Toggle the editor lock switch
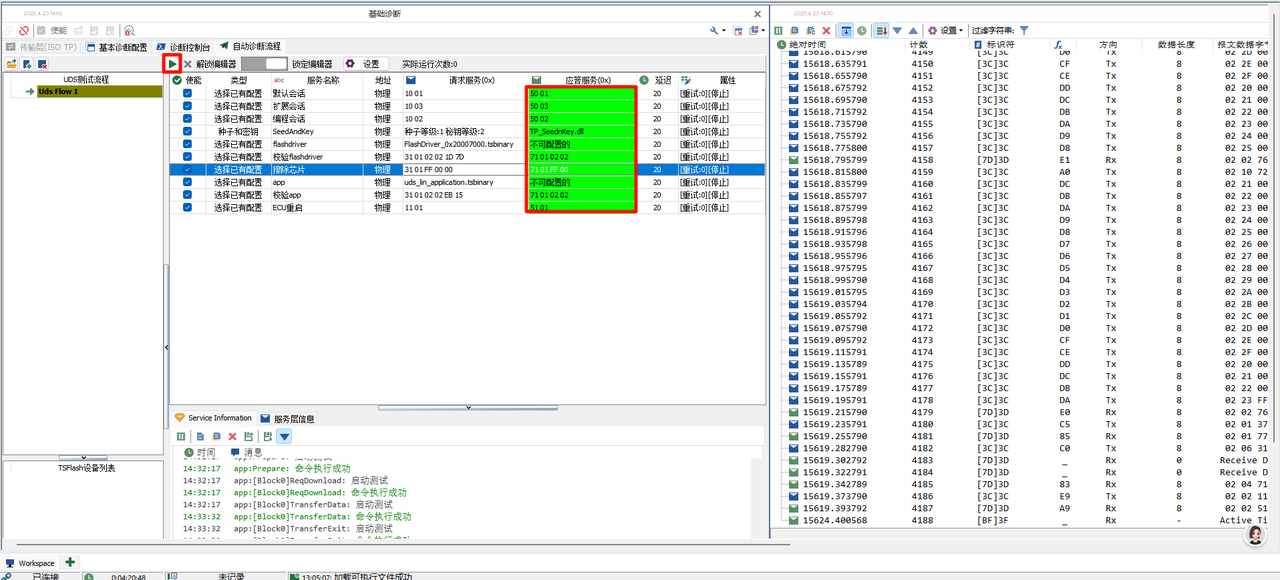 pos(264,63)
